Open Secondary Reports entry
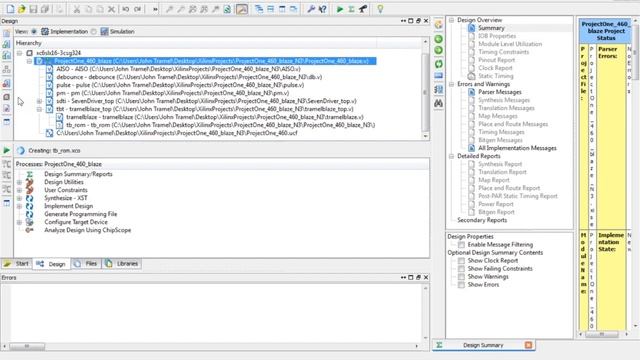The image size is (640, 360). click(x=482, y=220)
